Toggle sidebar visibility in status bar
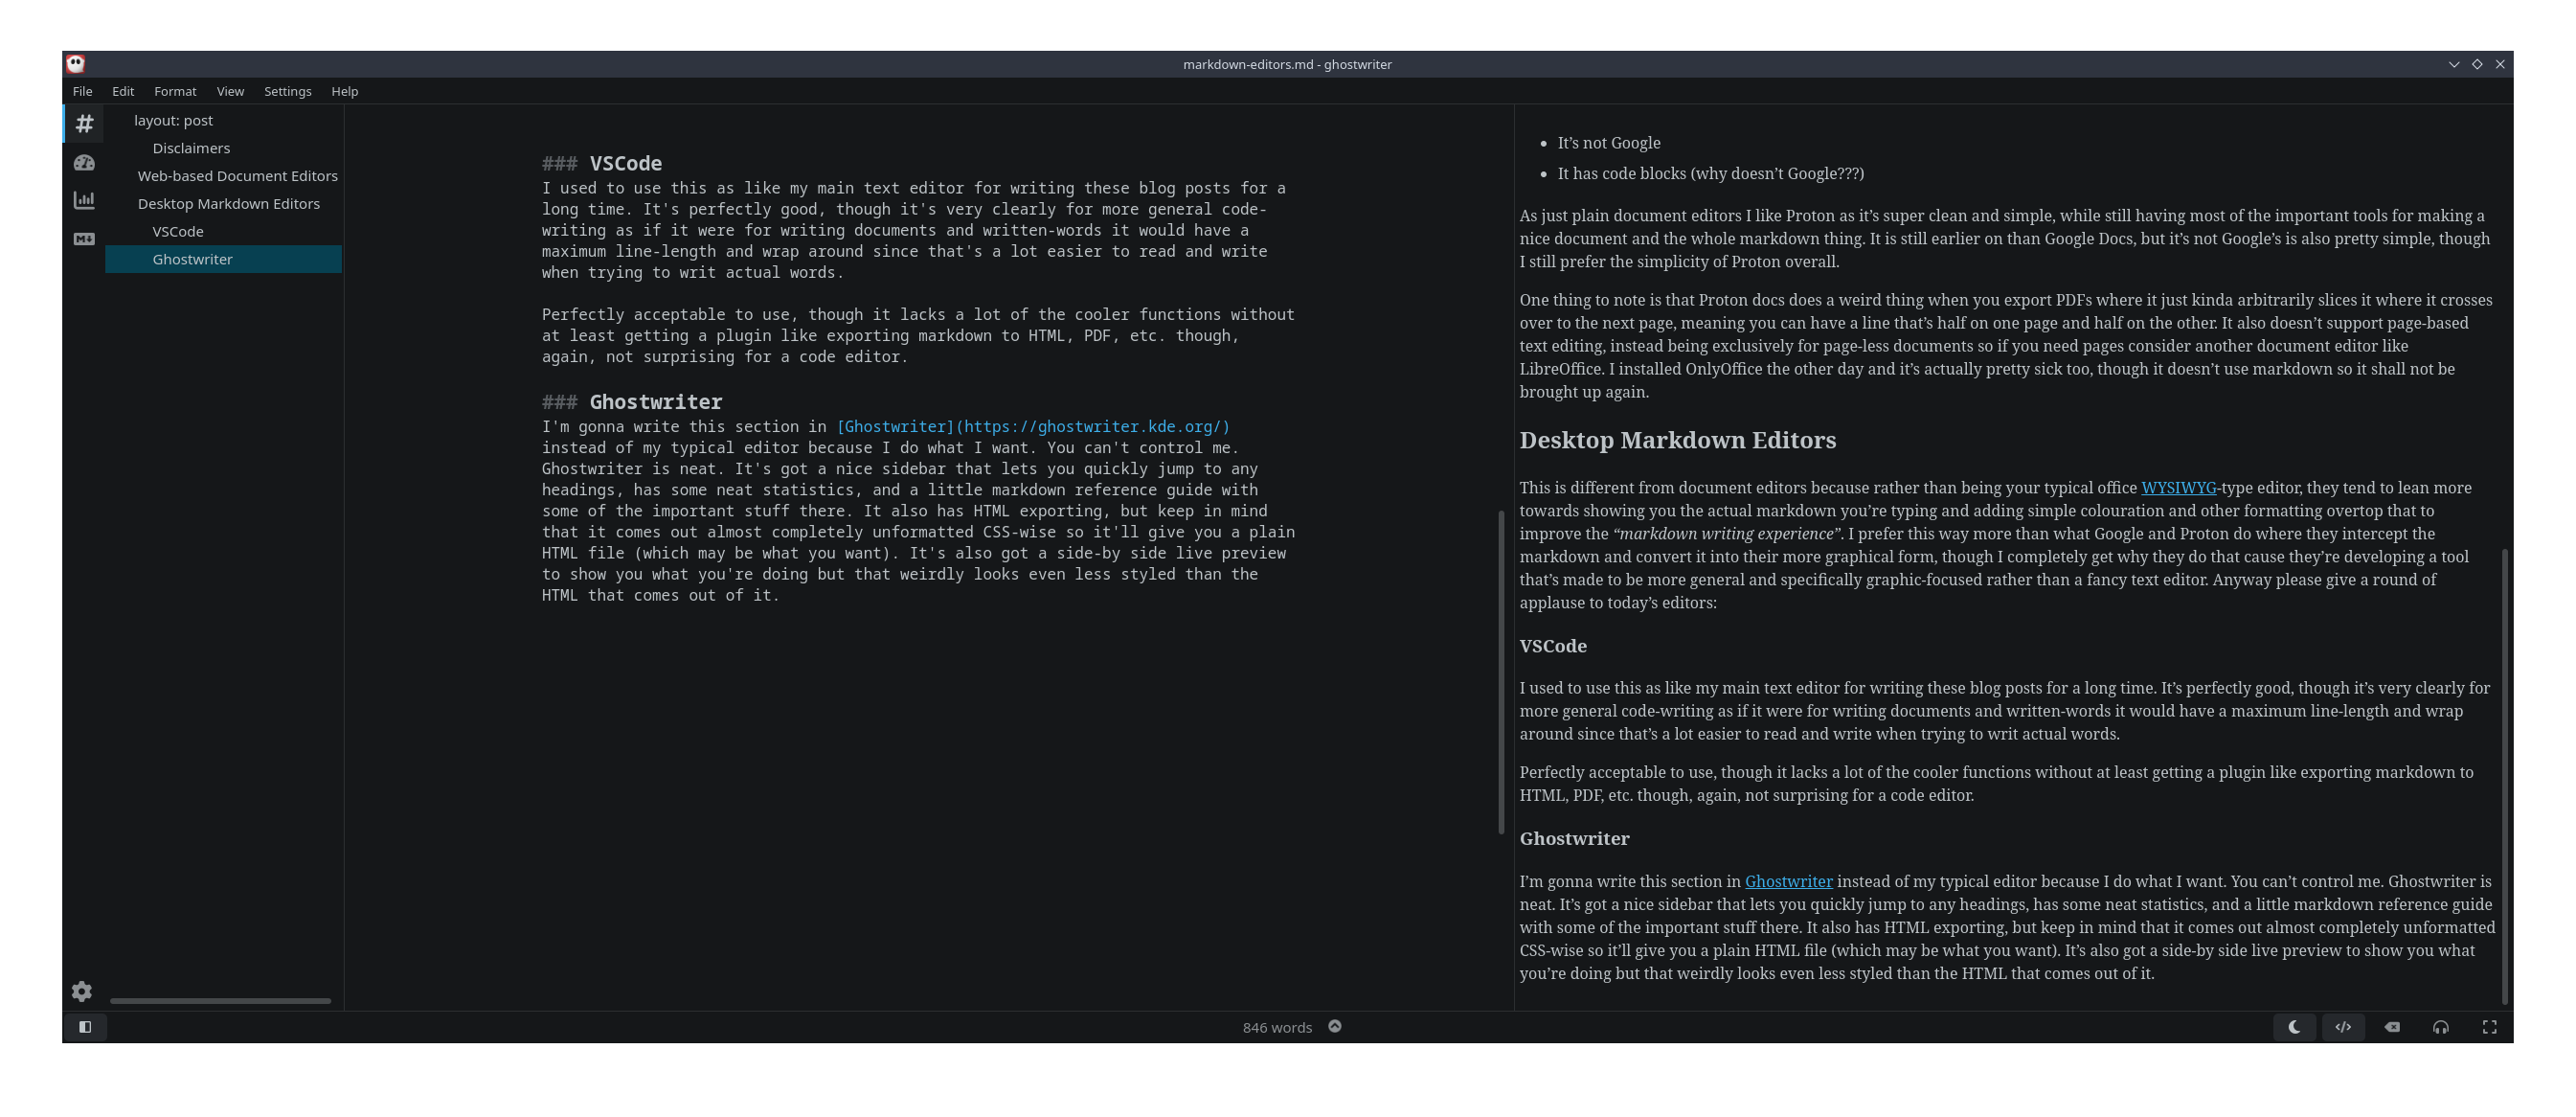The height and width of the screenshot is (1117, 2576). point(85,1027)
